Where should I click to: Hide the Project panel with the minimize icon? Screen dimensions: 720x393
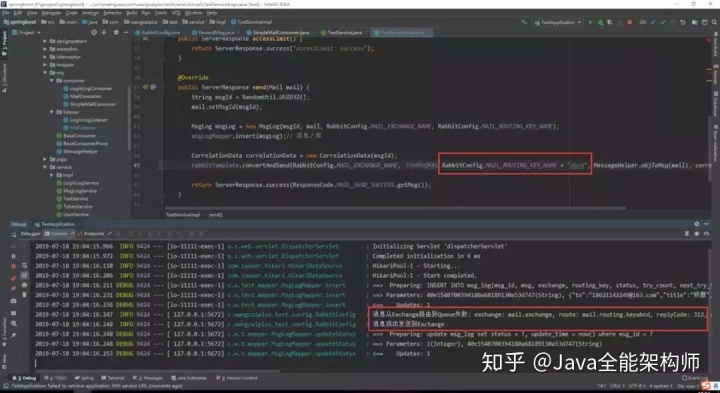point(125,33)
